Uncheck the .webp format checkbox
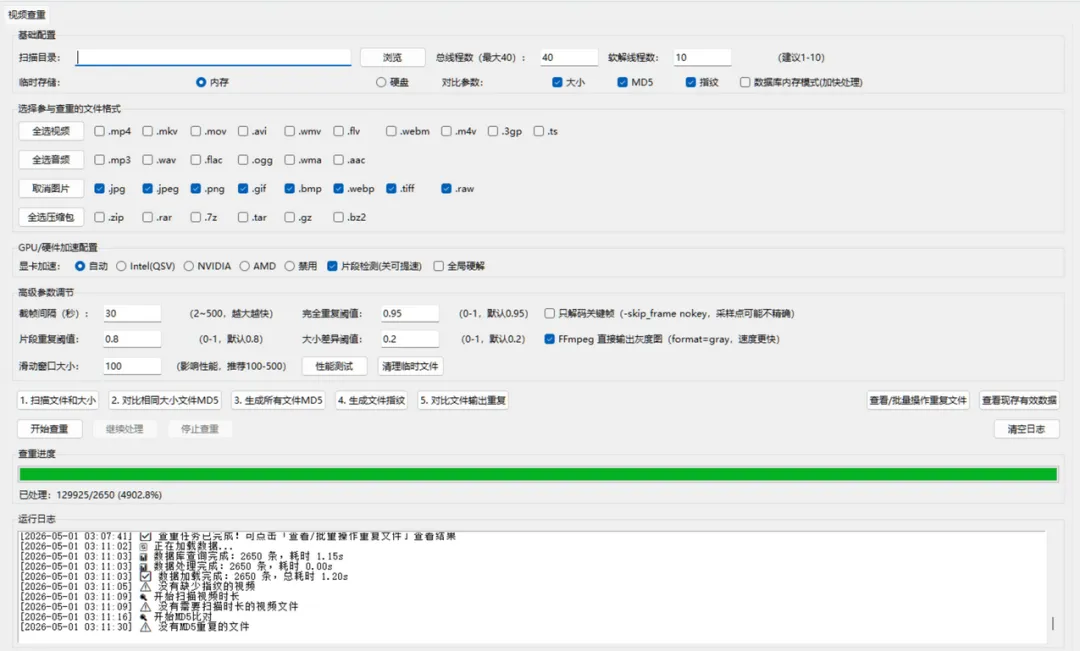Viewport: 1080px width, 651px height. (x=338, y=188)
